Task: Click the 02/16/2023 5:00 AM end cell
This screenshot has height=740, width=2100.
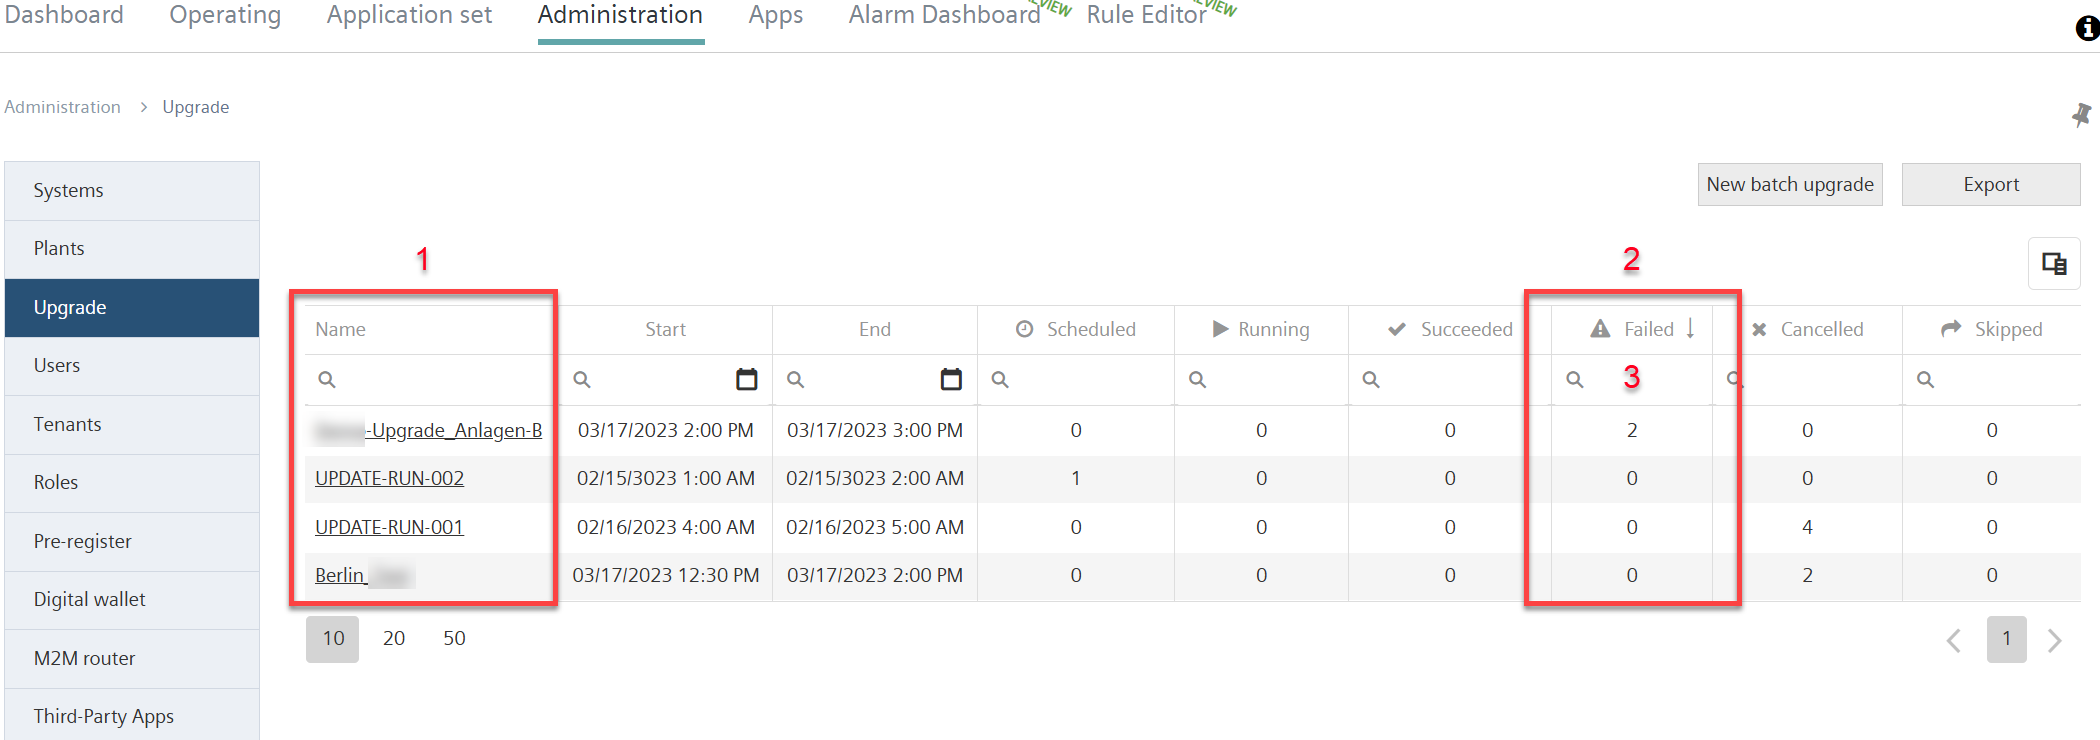Action: 875,528
